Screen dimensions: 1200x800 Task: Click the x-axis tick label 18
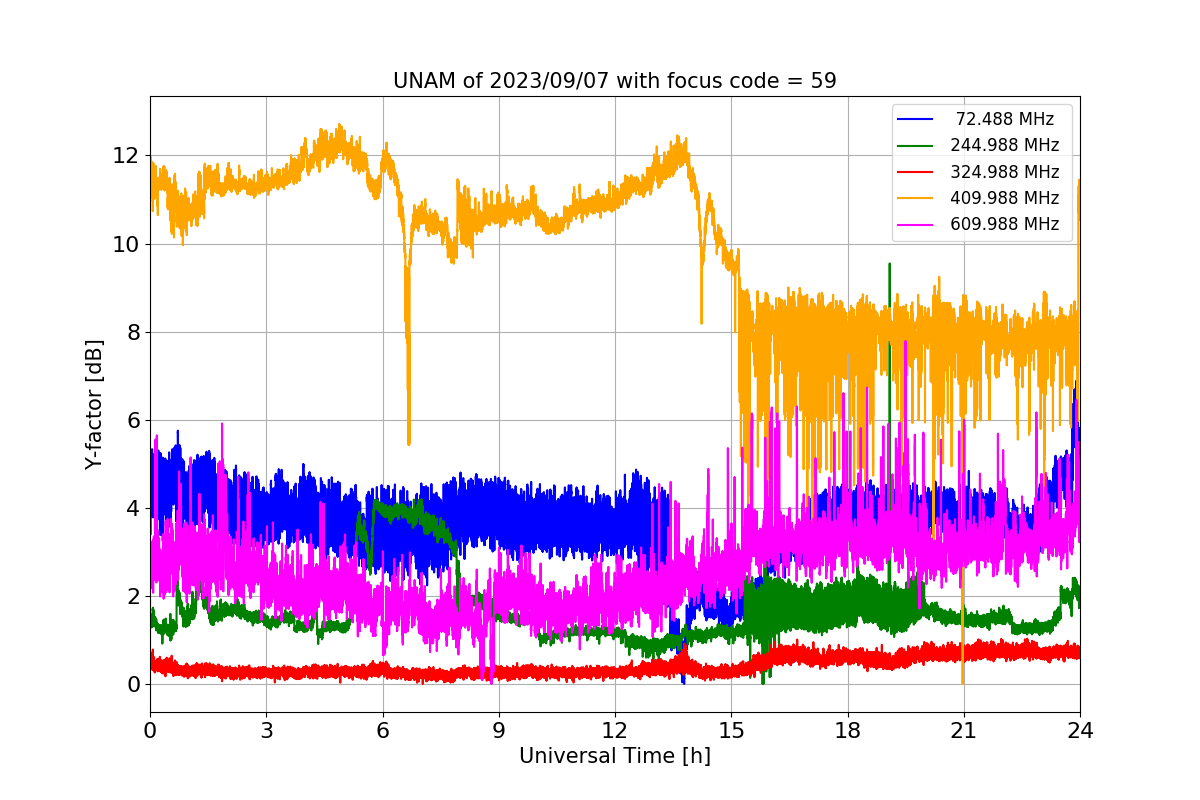[x=847, y=731]
